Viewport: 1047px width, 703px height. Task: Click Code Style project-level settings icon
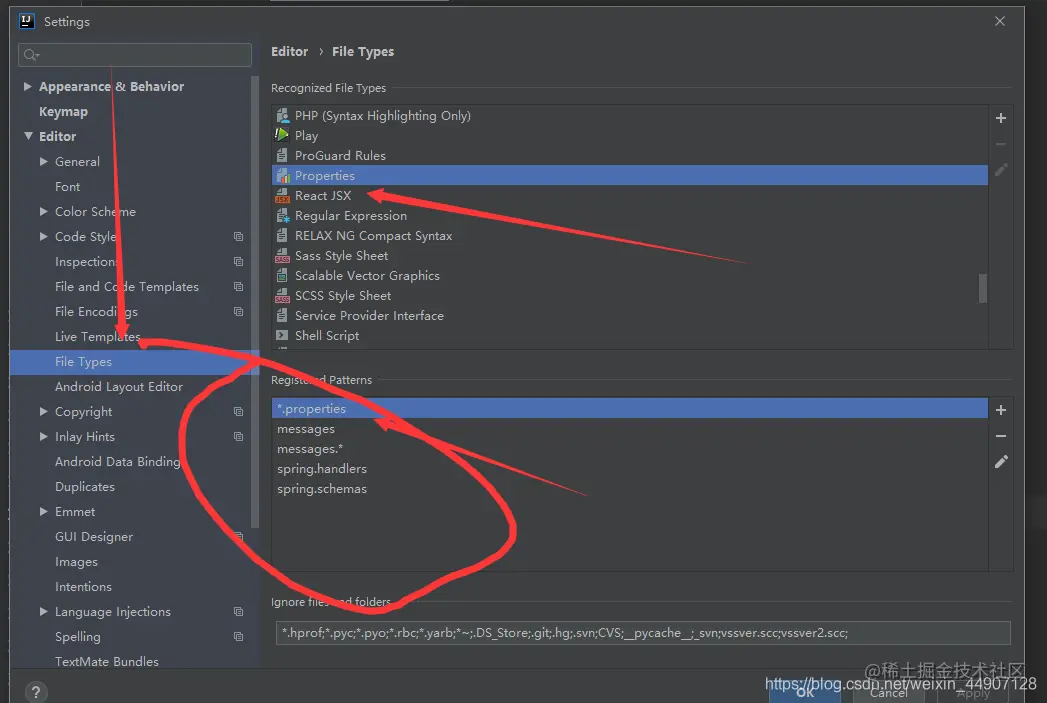238,236
